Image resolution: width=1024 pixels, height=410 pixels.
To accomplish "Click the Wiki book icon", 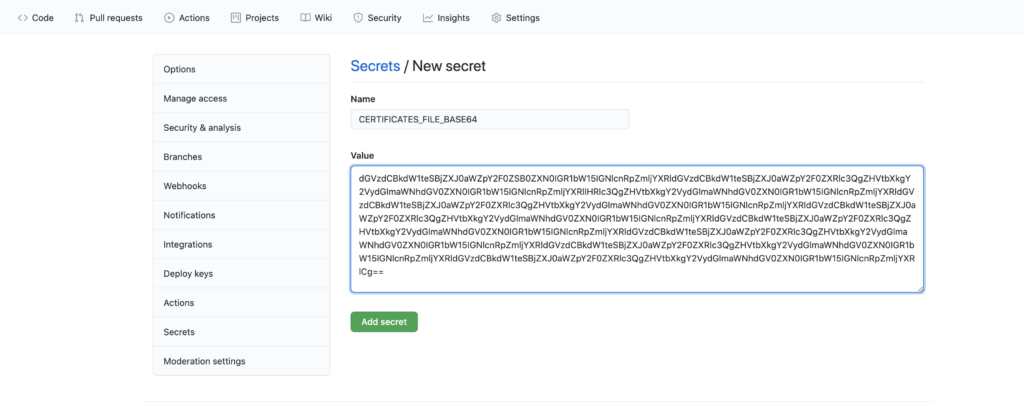I will 305,18.
